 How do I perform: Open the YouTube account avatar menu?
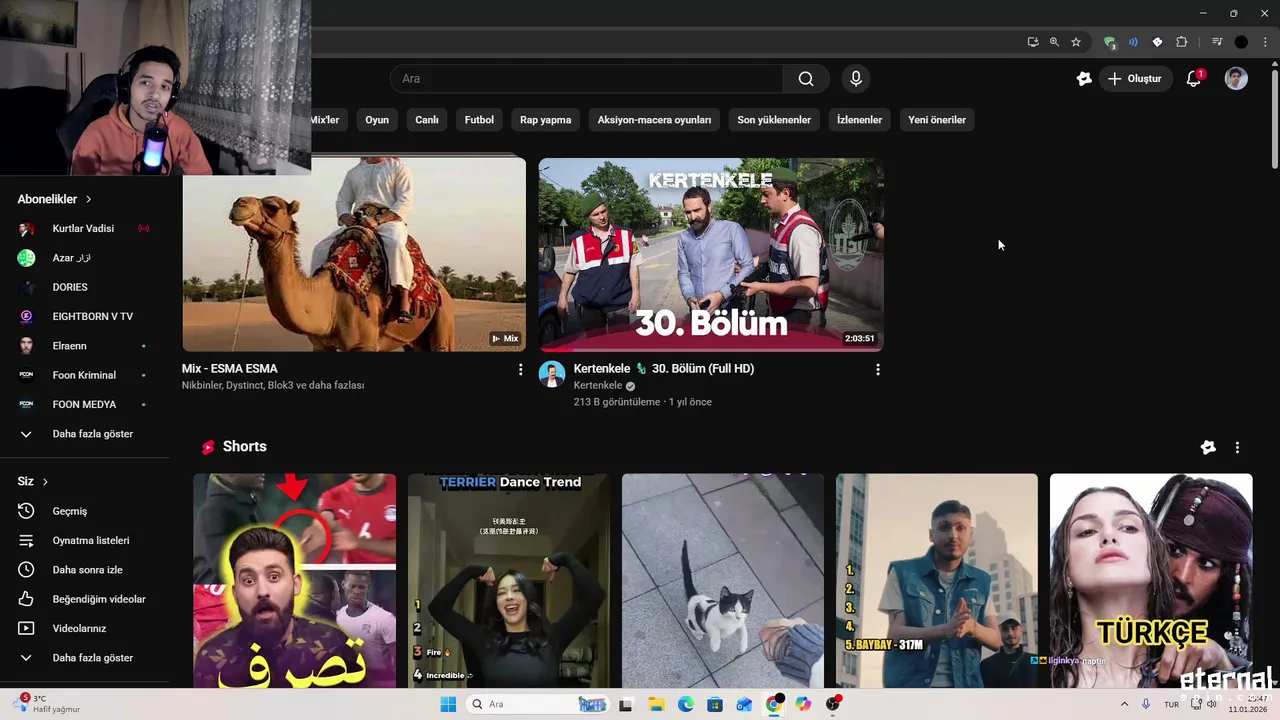point(1236,79)
